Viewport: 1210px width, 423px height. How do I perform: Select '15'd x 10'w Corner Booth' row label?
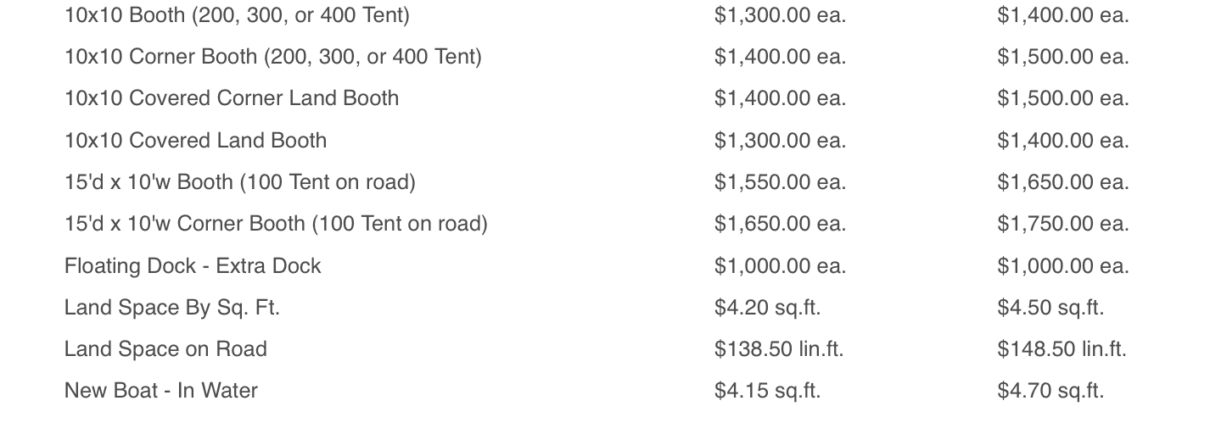(275, 224)
